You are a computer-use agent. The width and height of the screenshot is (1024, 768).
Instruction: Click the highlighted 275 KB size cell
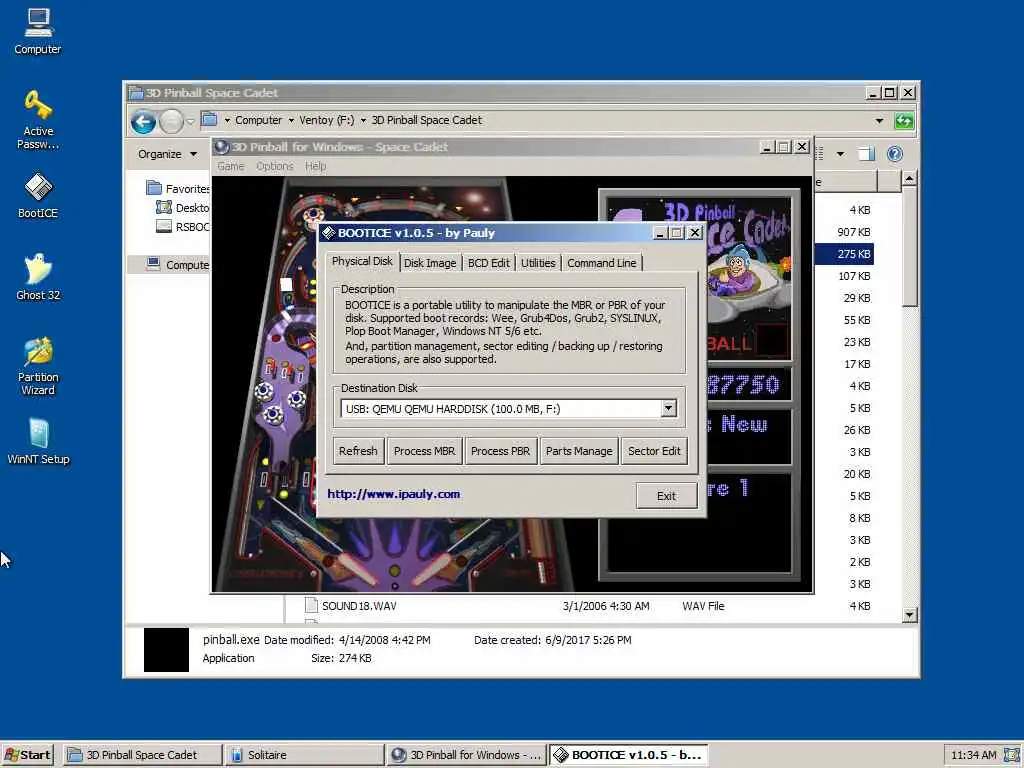pos(844,254)
